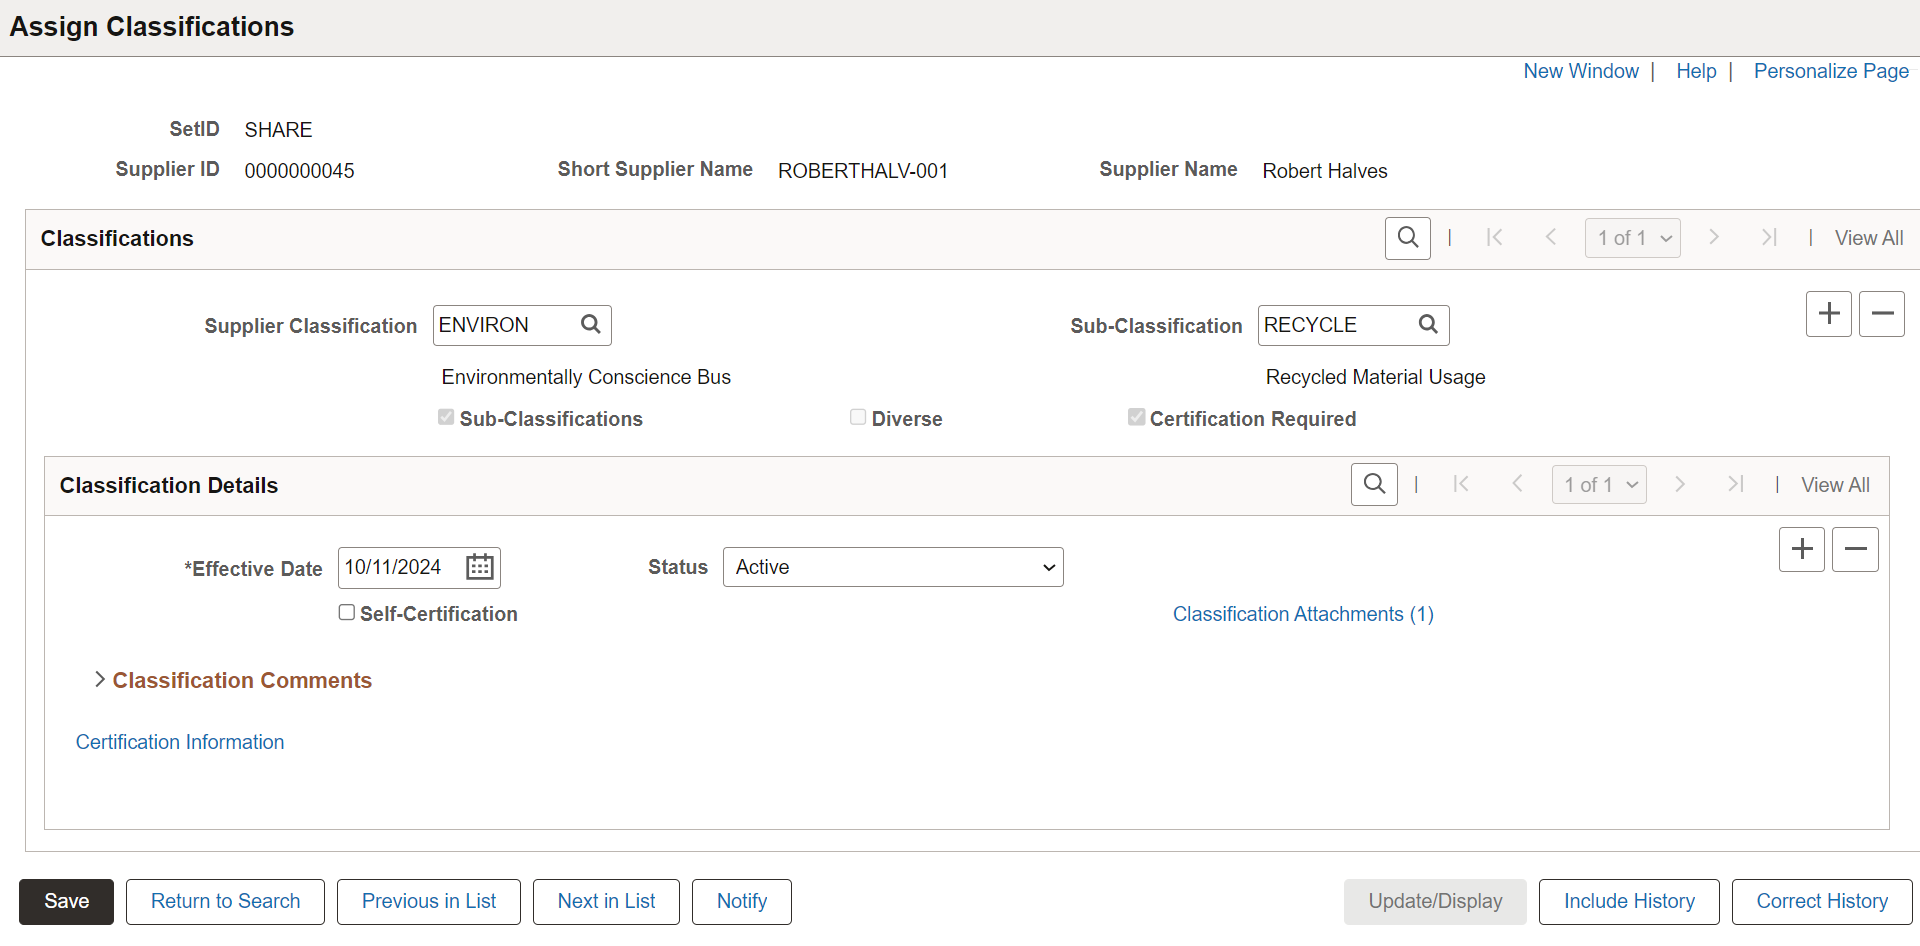Open the Classification Details find icon
This screenshot has width=1920, height=946.
click(1374, 484)
